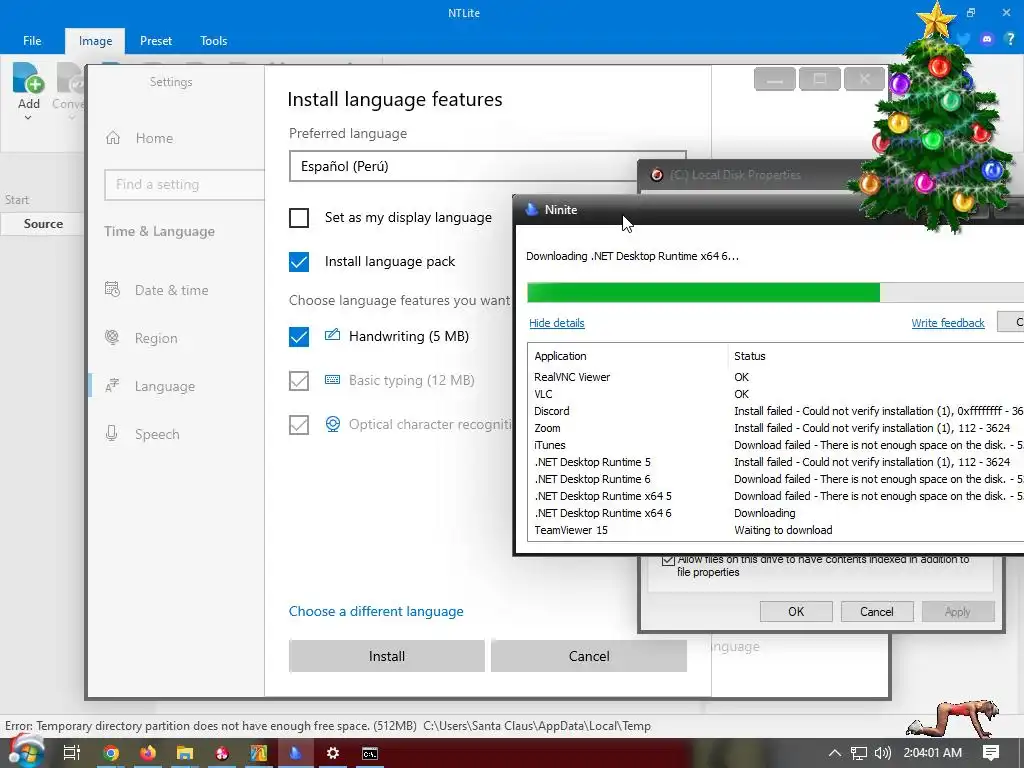This screenshot has height=768, width=1024.
Task: Toggle Allow files to have contents indexed checkbox
Action: point(668,560)
